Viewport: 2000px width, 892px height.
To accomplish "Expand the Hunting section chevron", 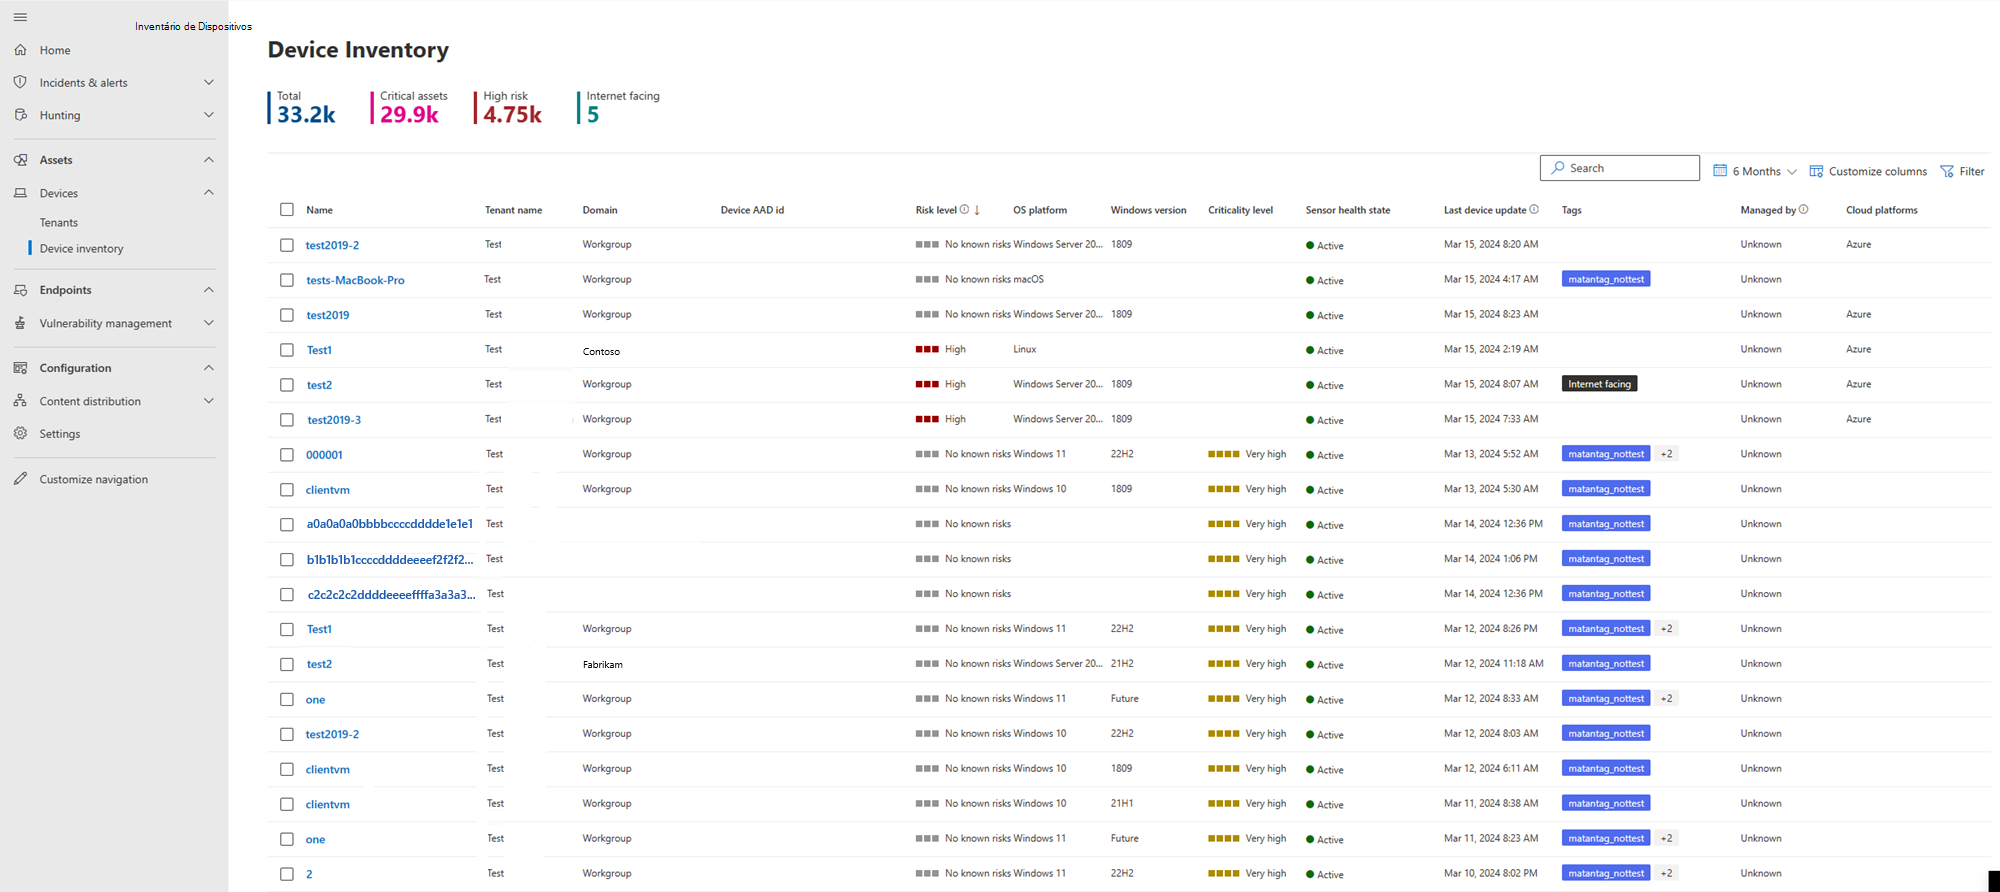I will tap(209, 115).
